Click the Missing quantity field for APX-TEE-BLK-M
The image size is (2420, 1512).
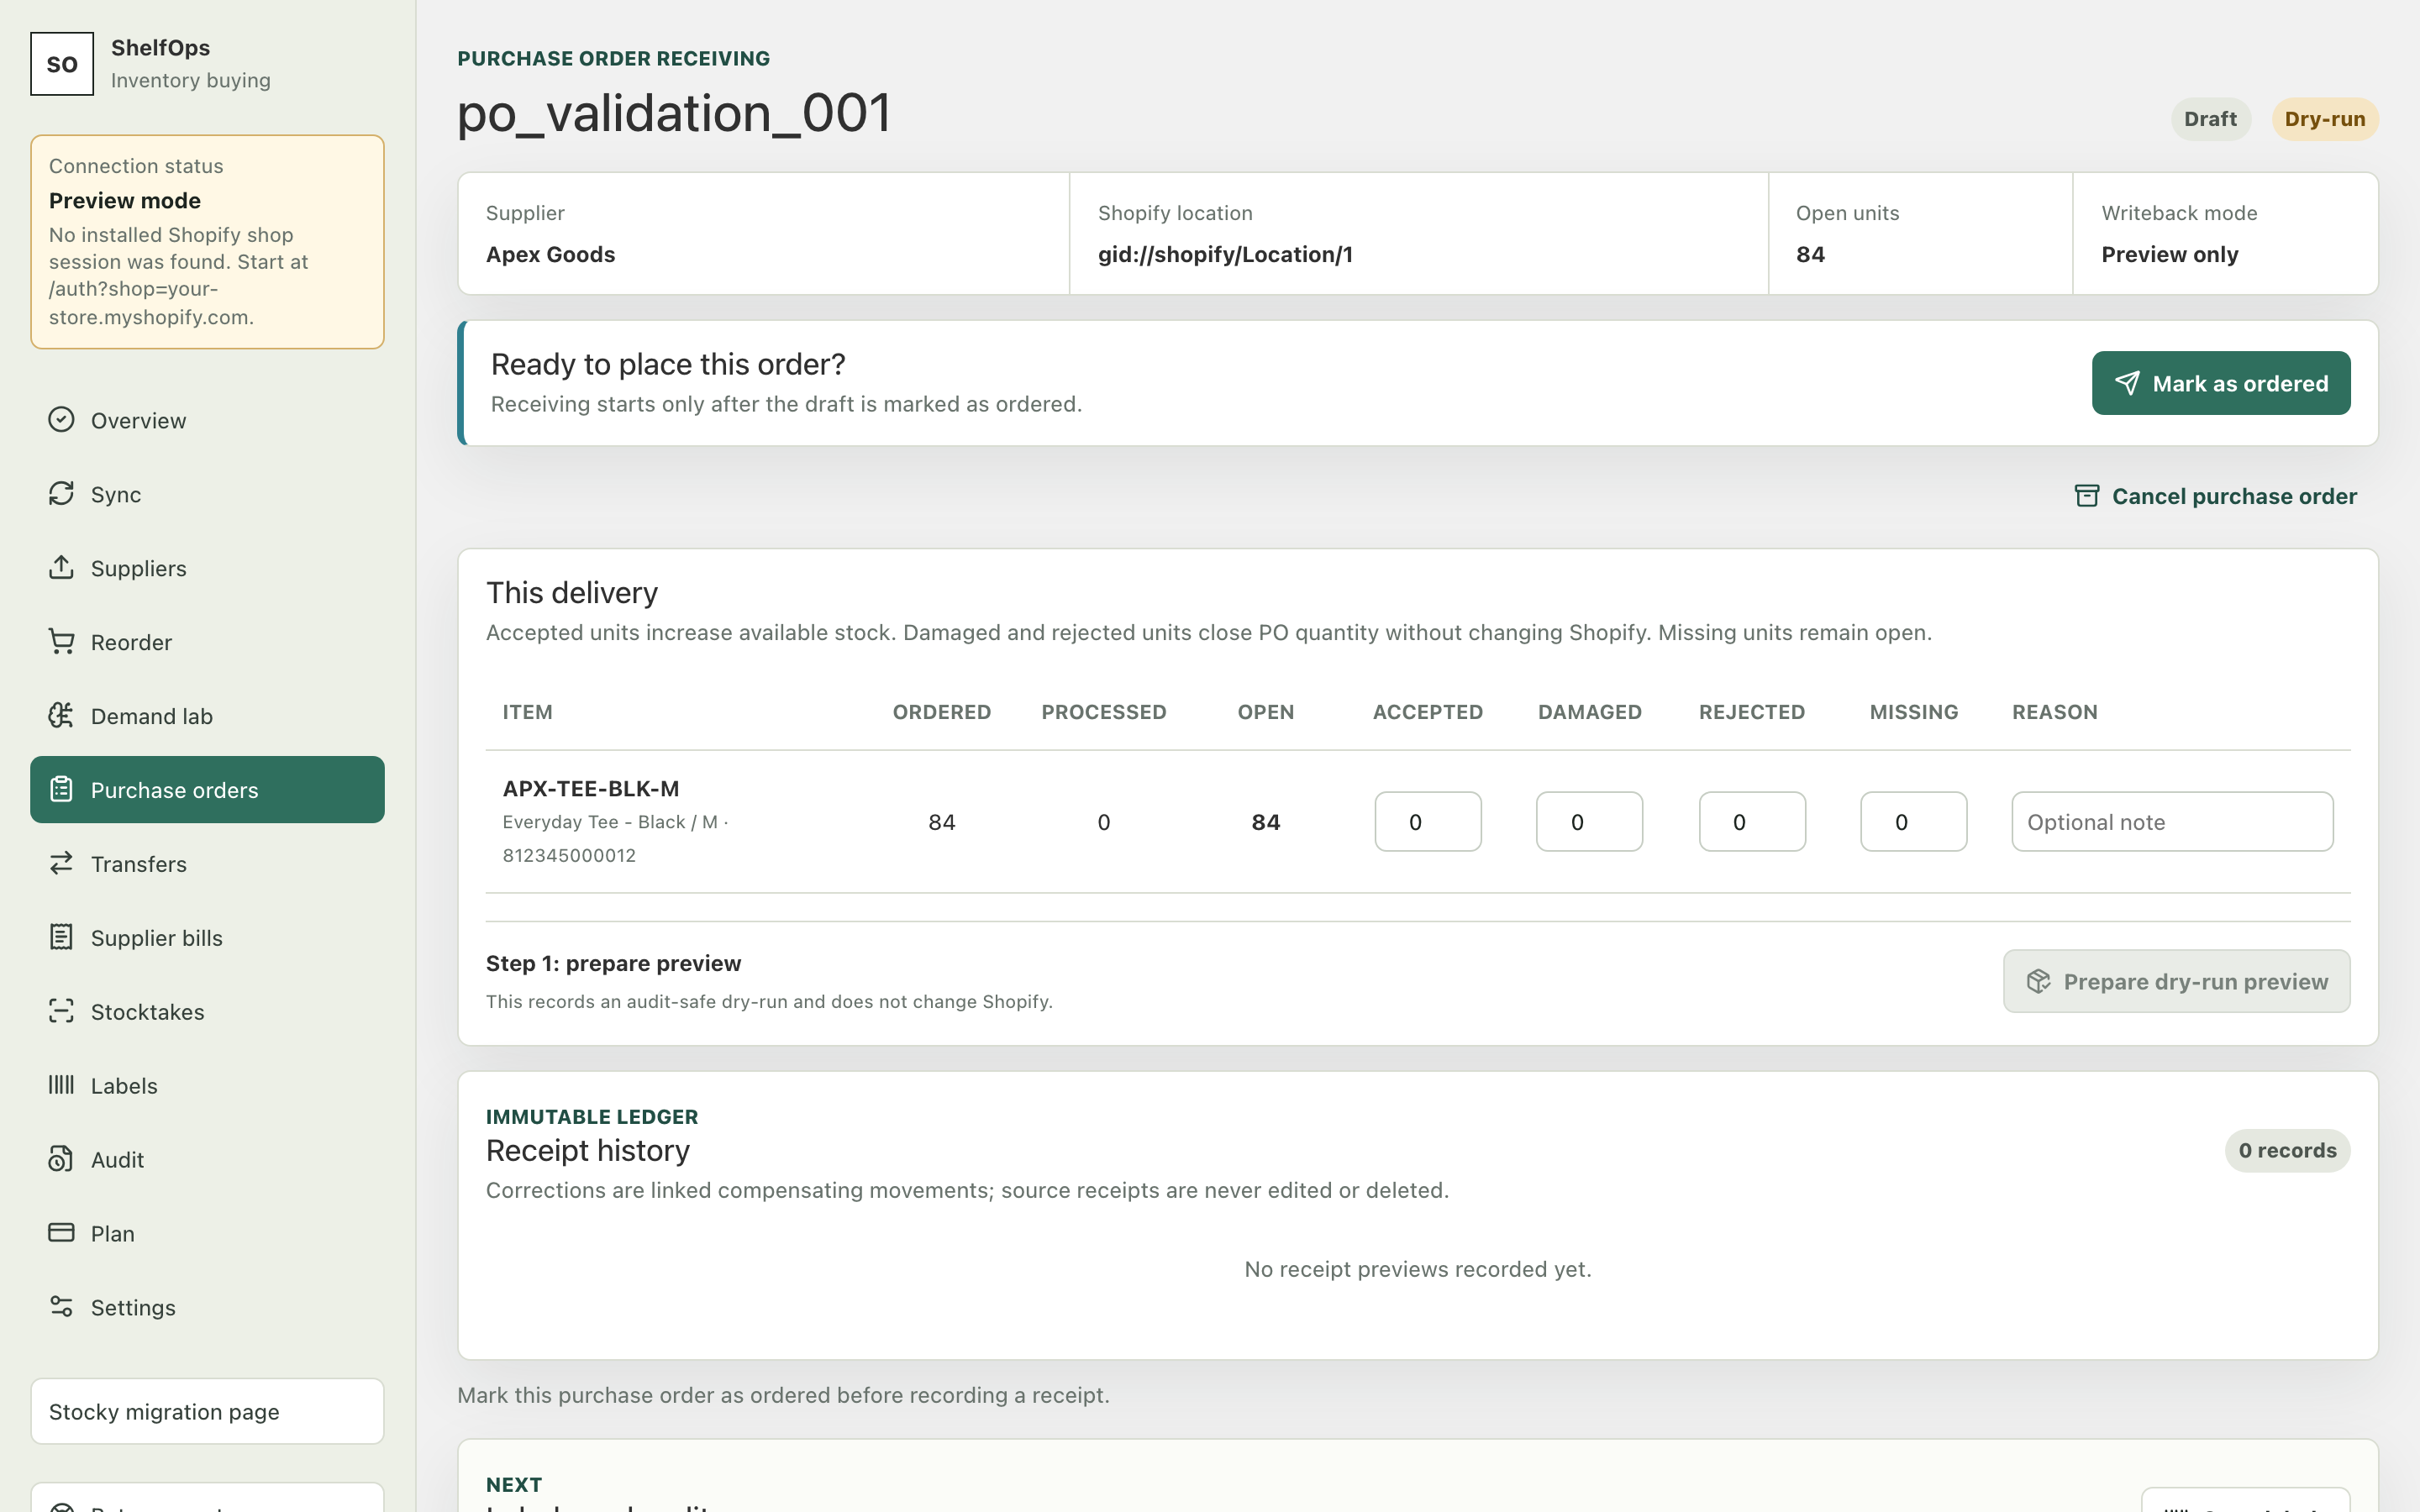tap(1914, 822)
